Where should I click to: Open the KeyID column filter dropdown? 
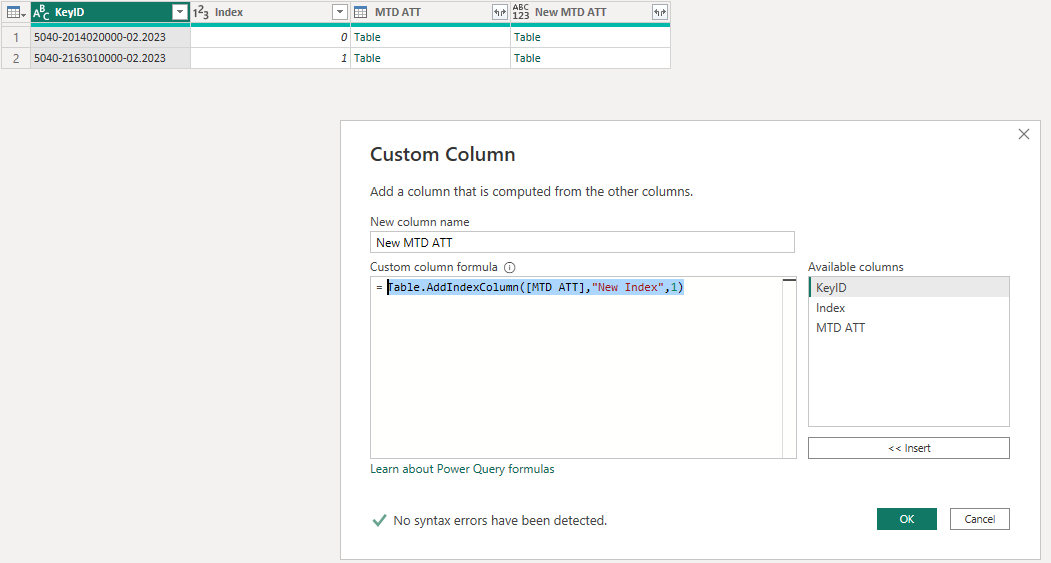(x=180, y=12)
